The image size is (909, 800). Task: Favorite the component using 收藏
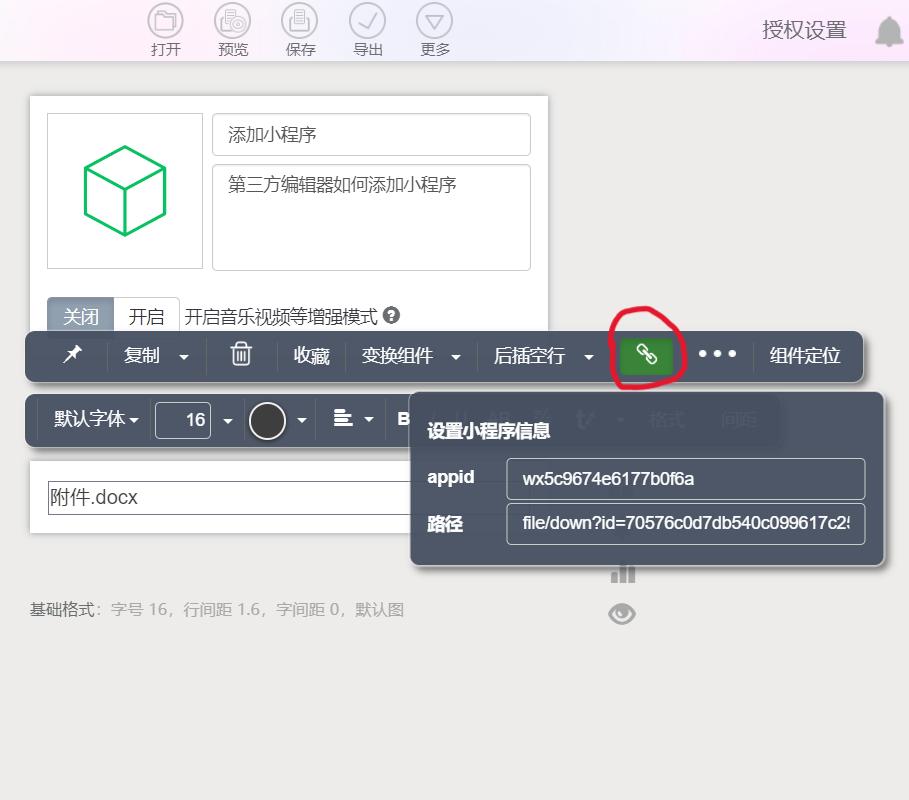(311, 356)
